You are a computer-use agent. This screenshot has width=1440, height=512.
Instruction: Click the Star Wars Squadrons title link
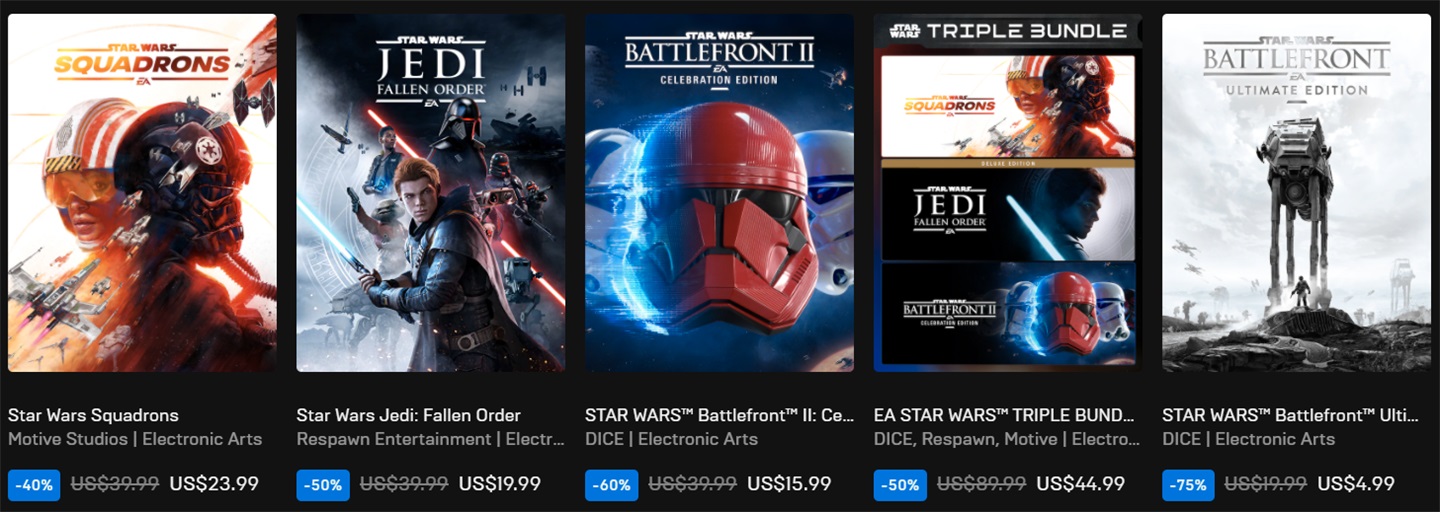point(93,415)
